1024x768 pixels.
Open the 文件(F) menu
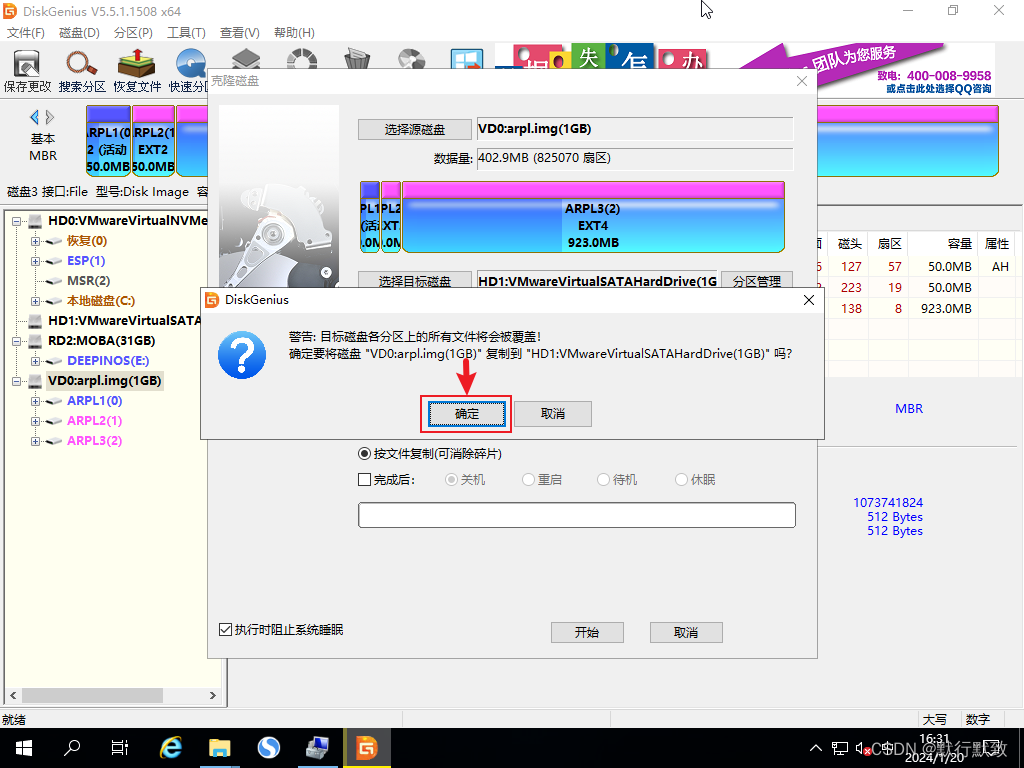click(x=25, y=33)
